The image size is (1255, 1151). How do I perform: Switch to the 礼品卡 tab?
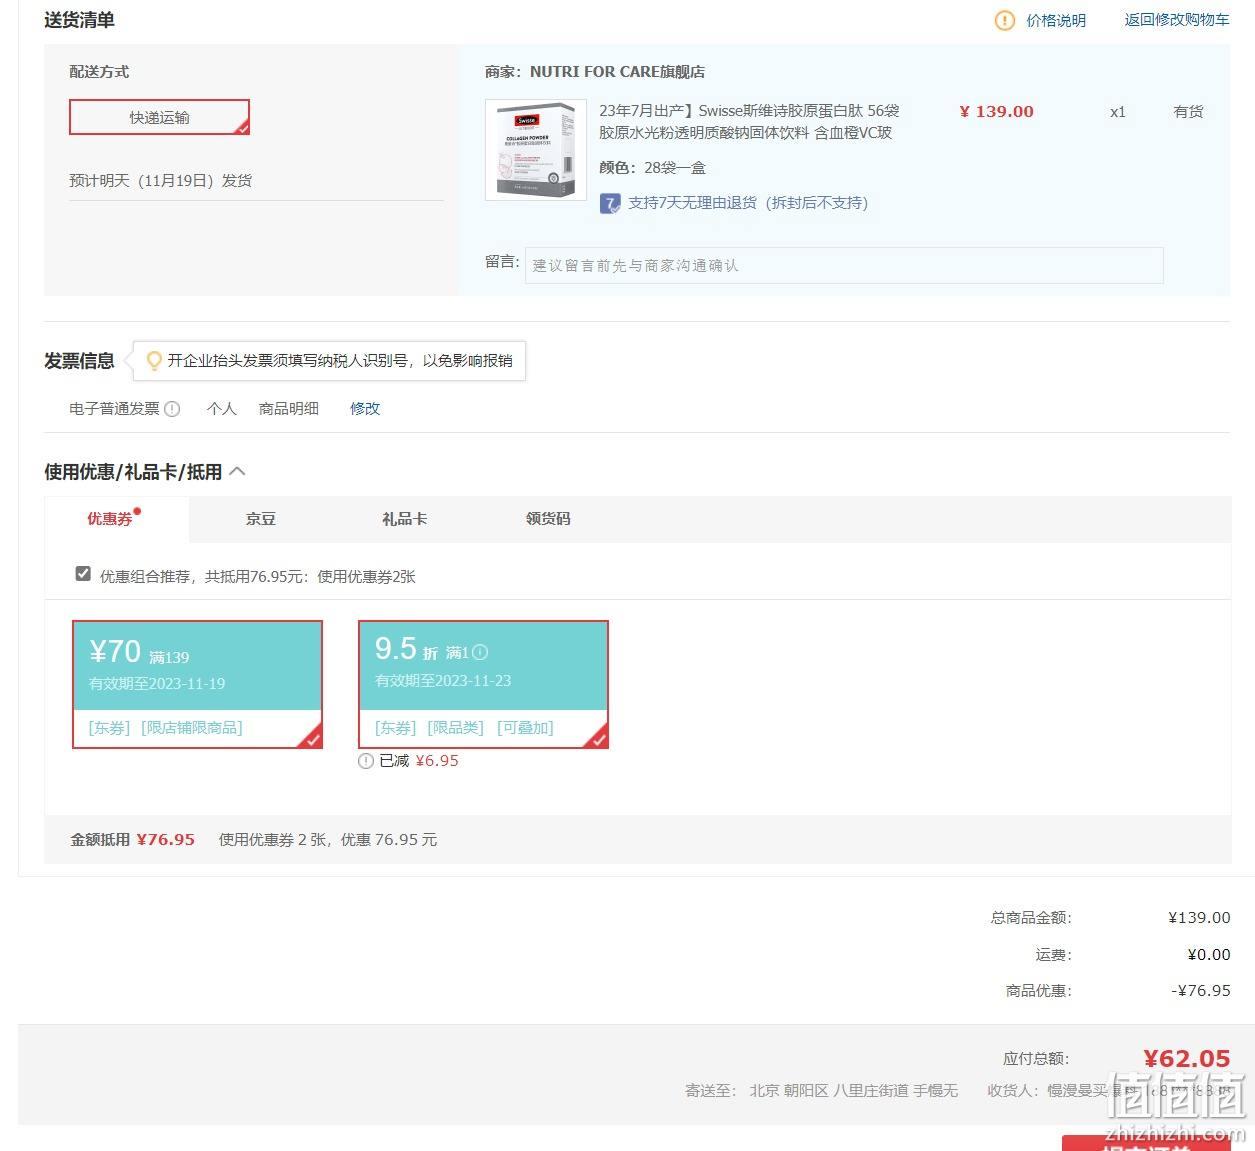tap(404, 518)
